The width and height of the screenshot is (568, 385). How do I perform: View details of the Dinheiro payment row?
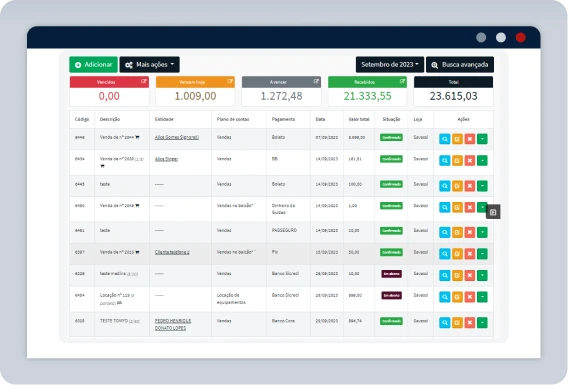[444, 207]
